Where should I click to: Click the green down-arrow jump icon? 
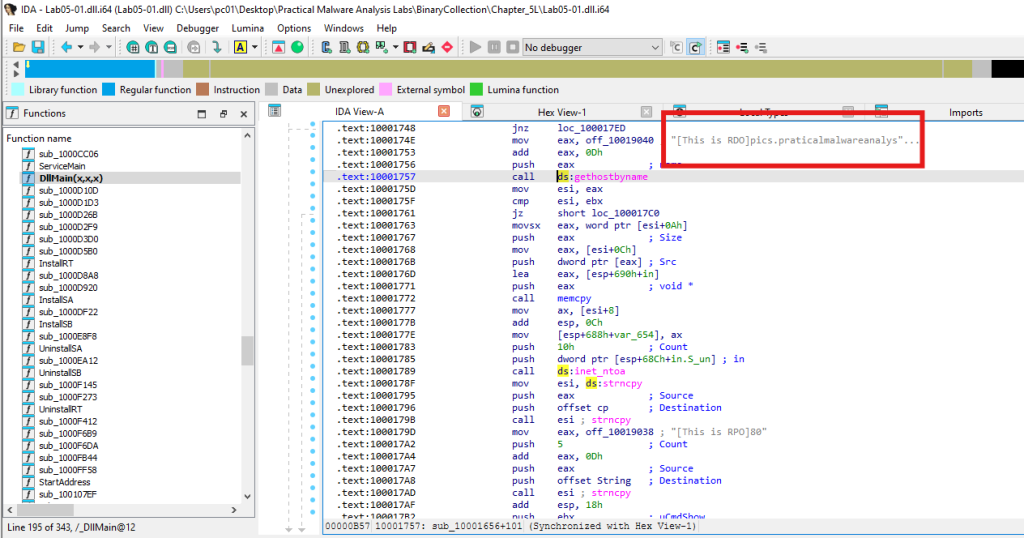217,48
